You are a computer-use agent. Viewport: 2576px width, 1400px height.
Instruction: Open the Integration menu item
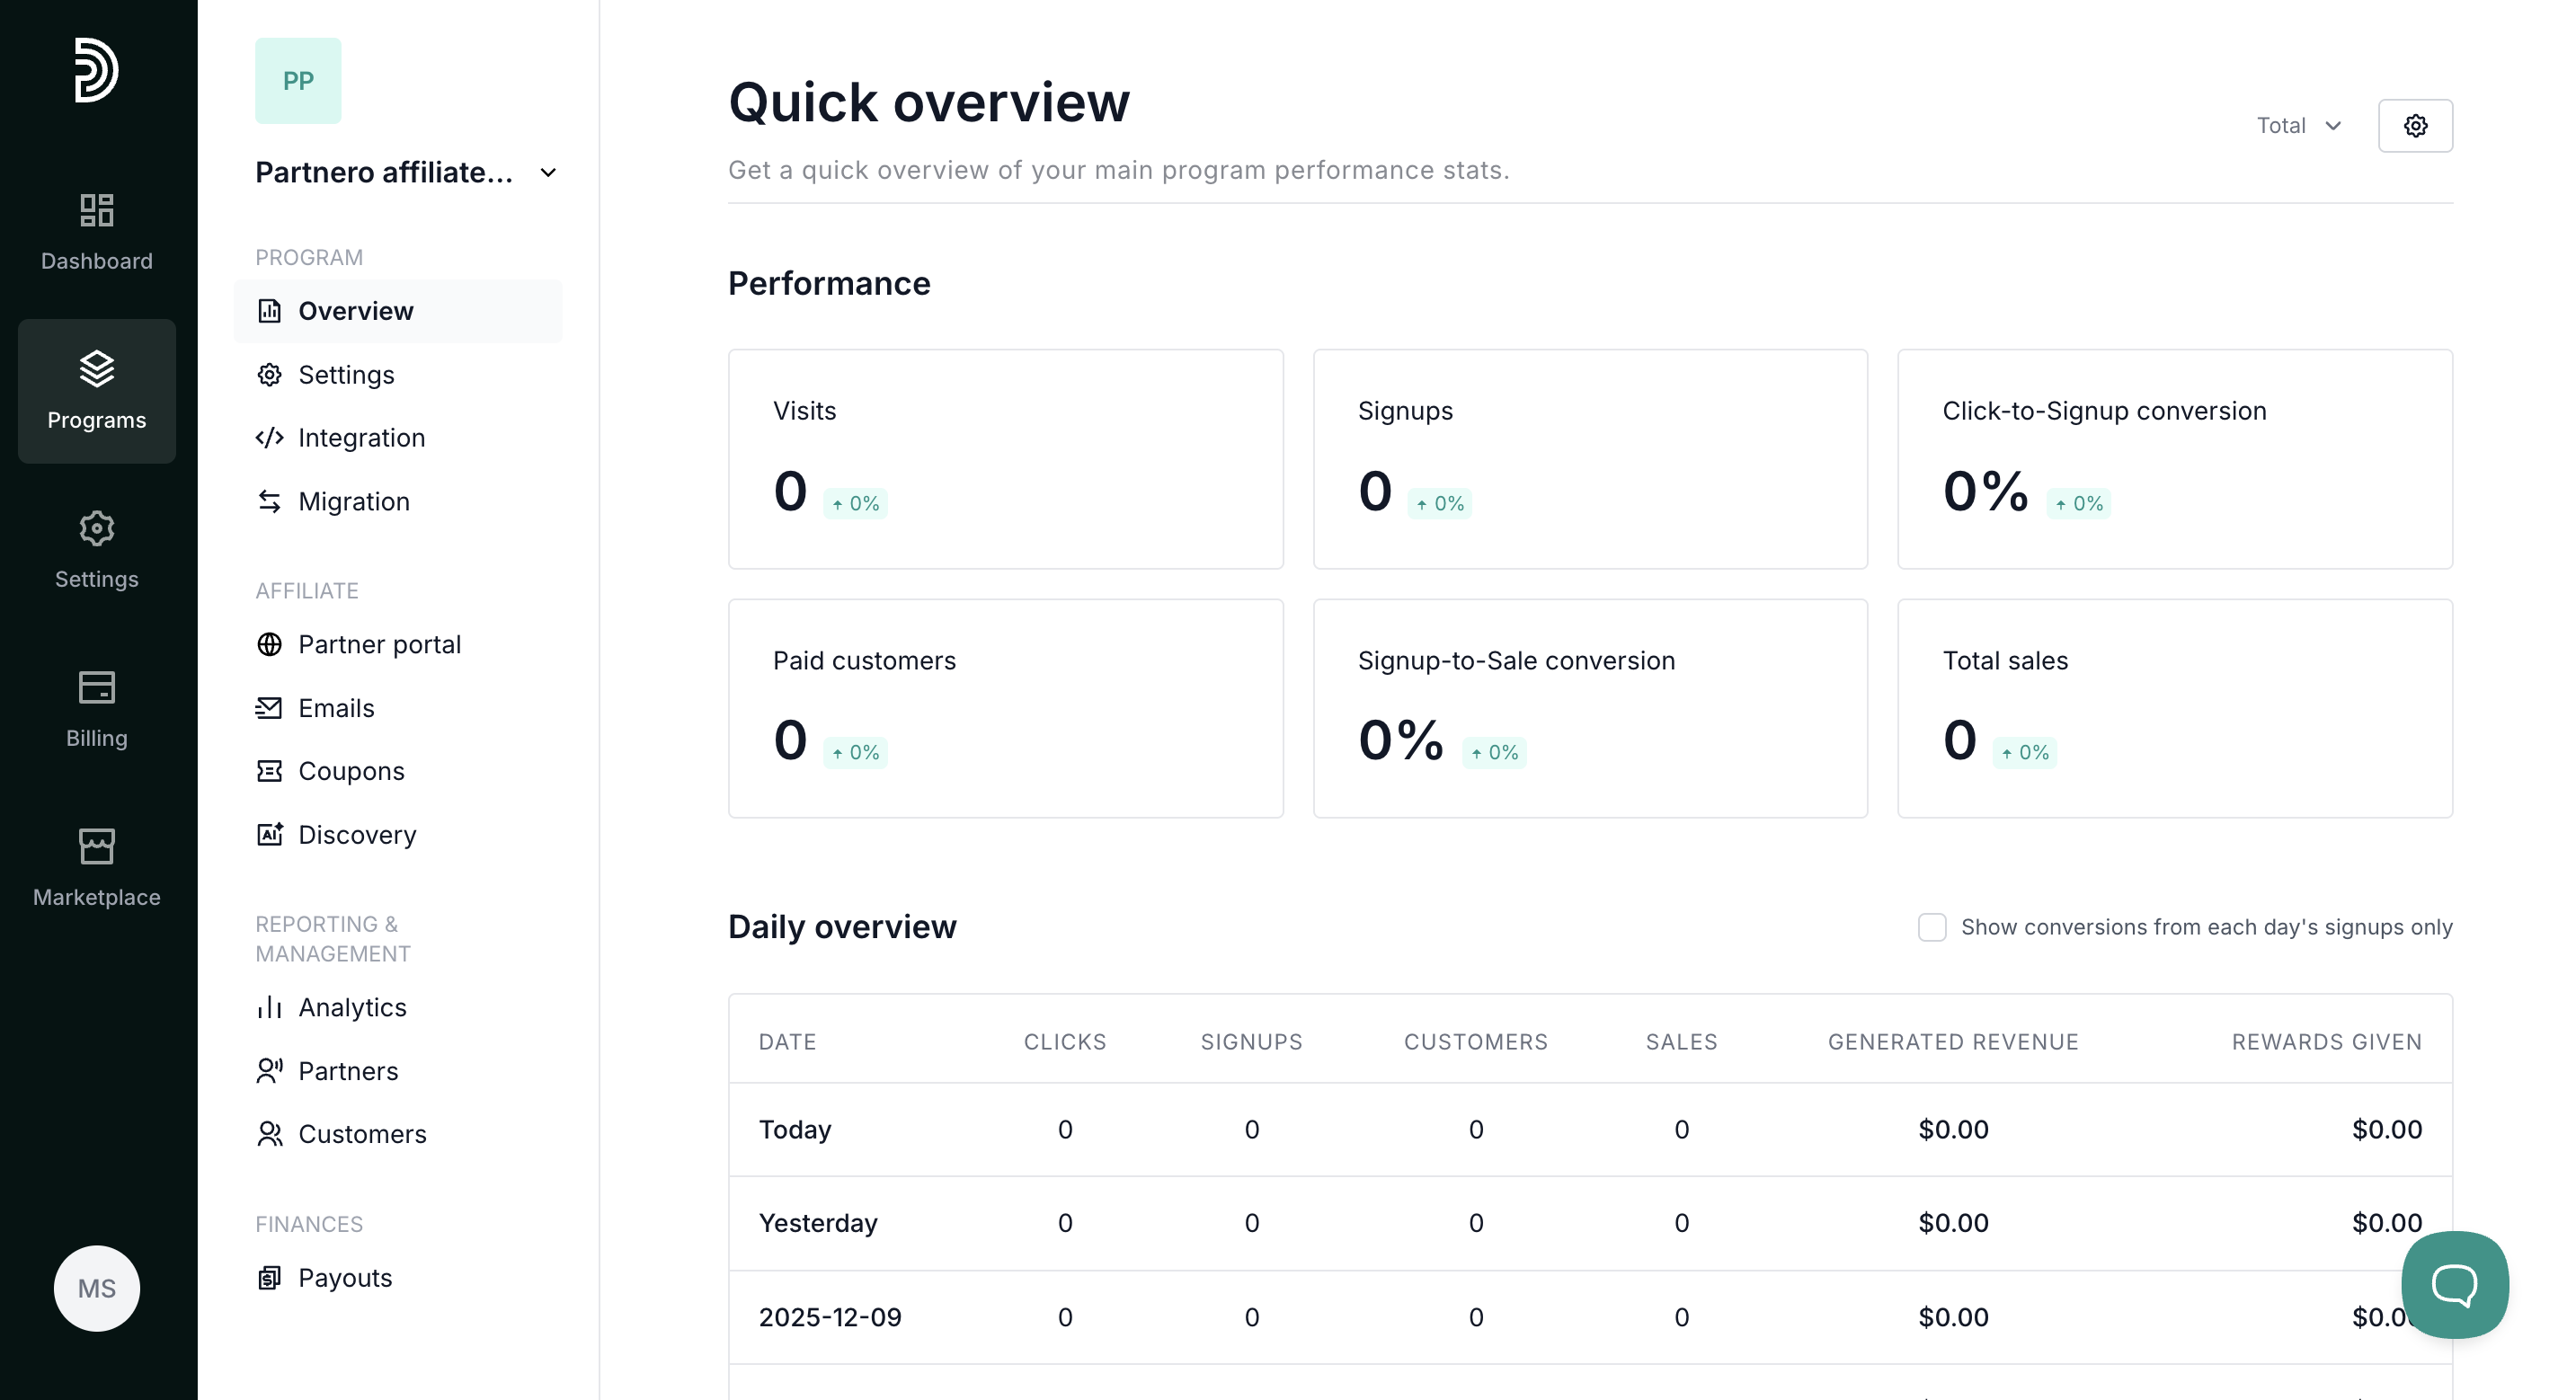(361, 438)
